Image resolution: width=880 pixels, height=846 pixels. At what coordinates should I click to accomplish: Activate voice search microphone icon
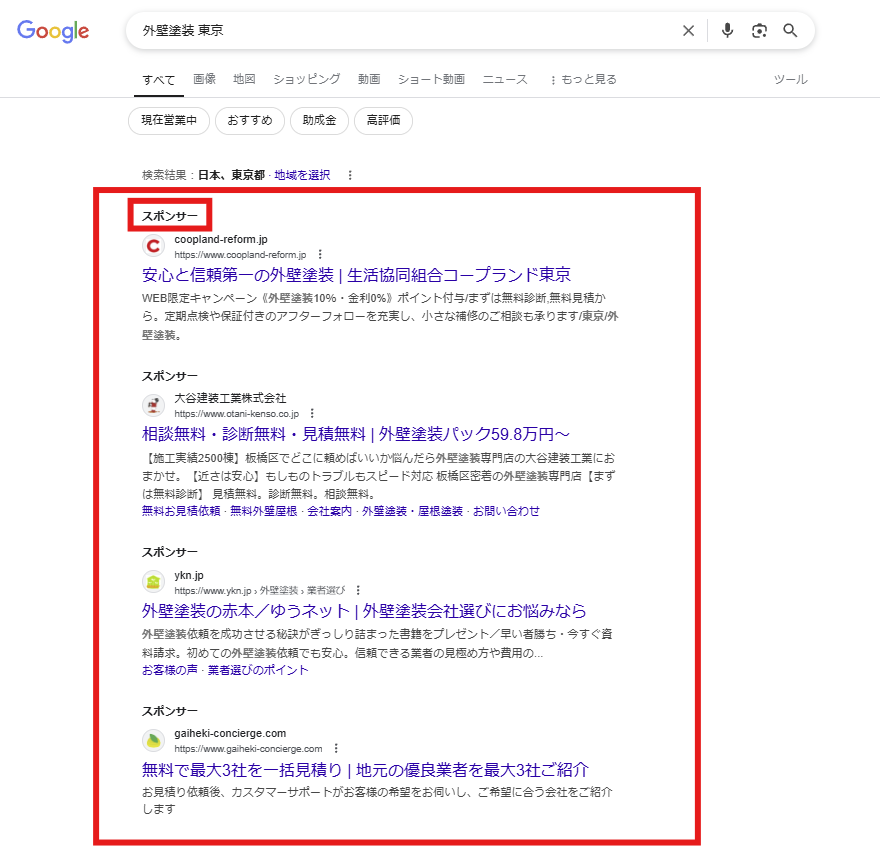[x=727, y=30]
